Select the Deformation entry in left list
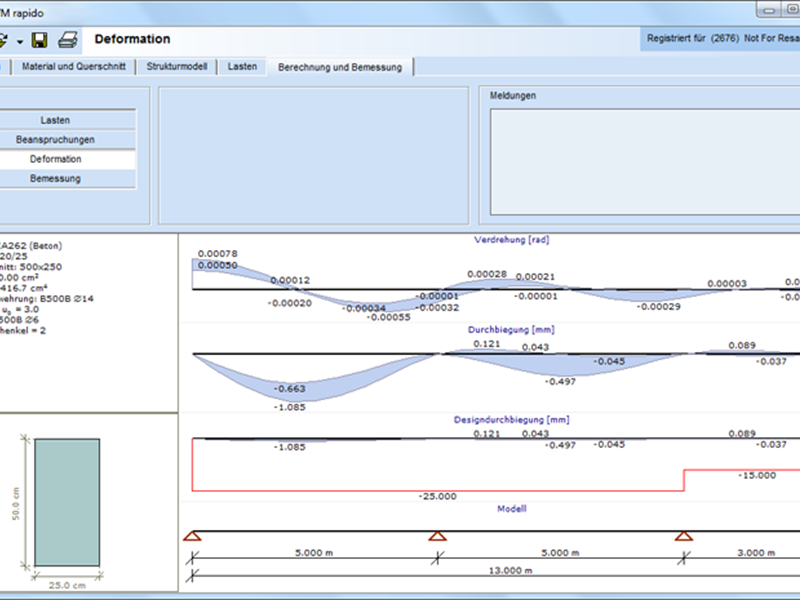800x600 pixels. pyautogui.click(x=55, y=159)
